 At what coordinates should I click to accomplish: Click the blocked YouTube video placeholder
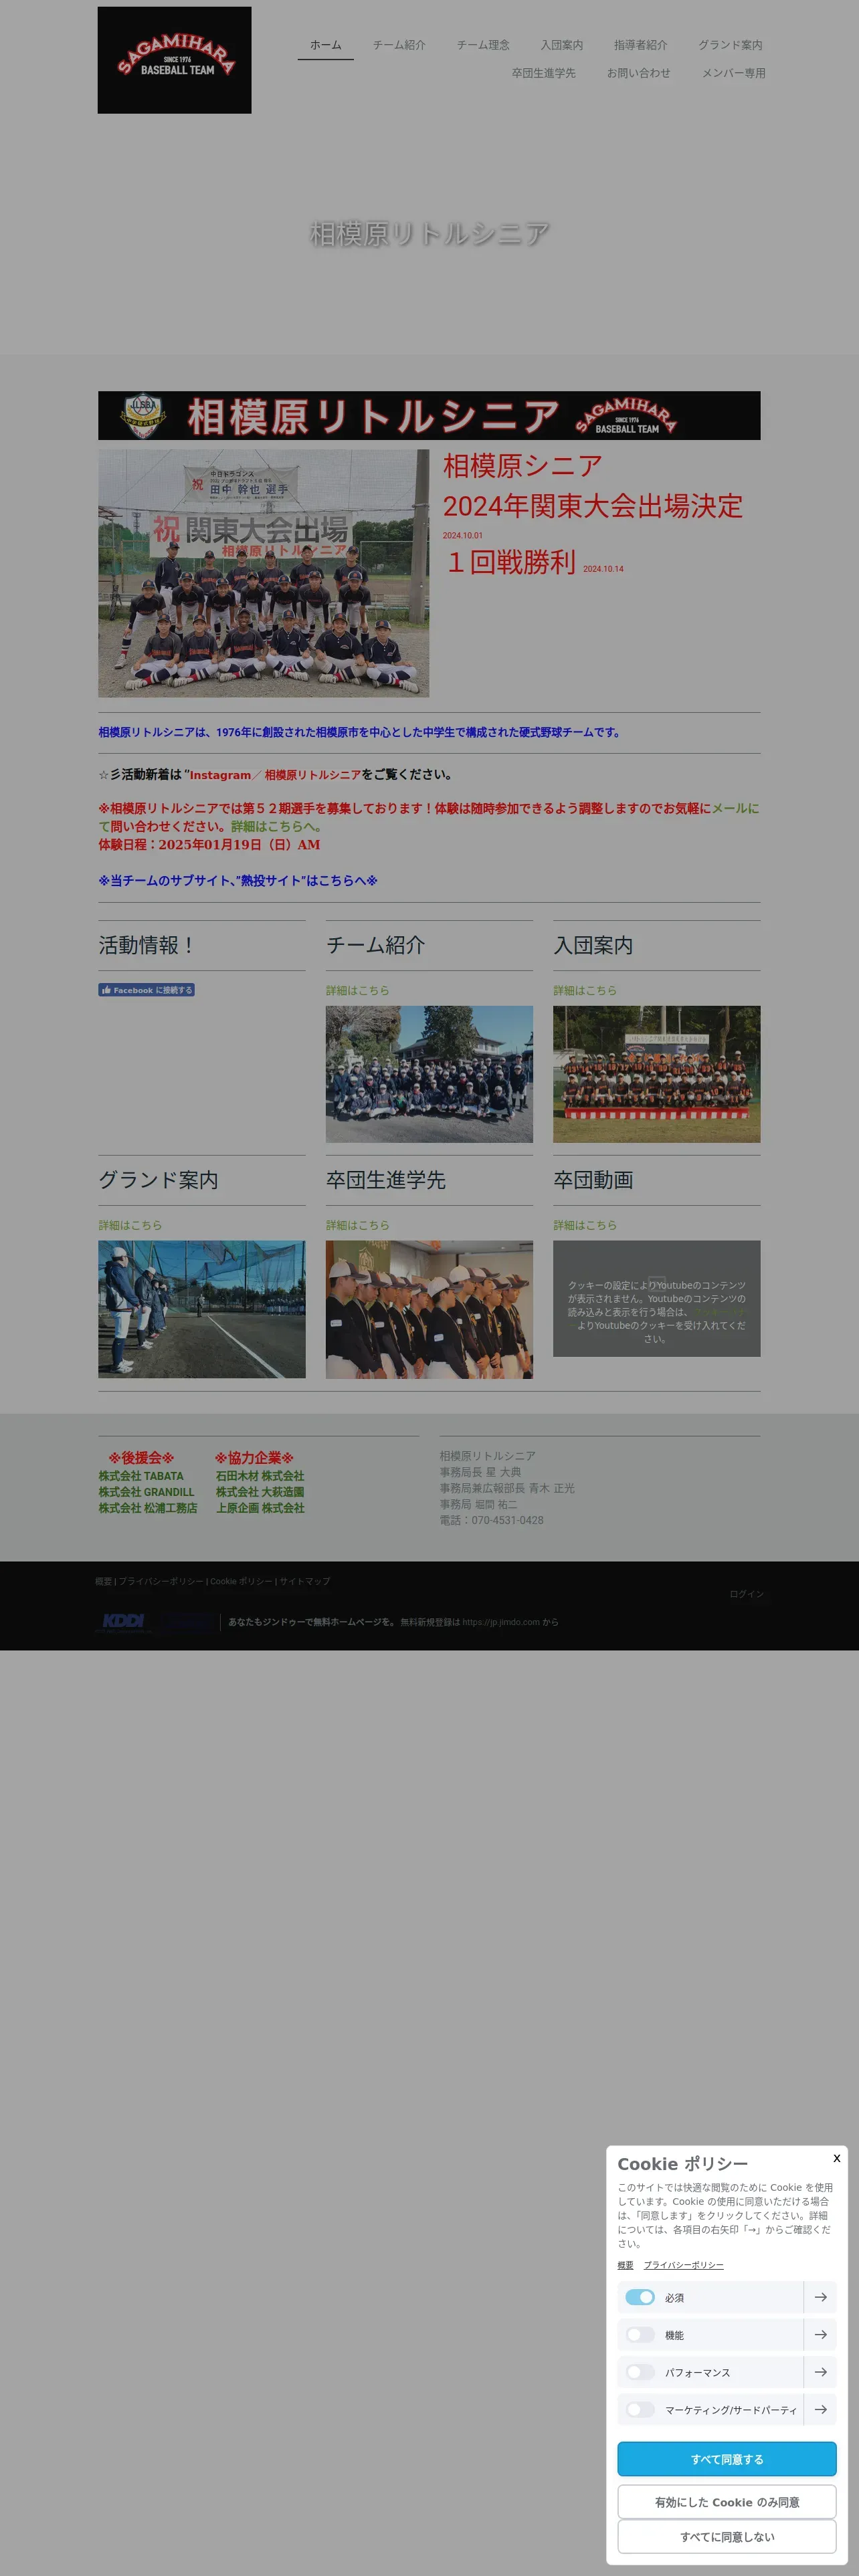[x=657, y=1299]
